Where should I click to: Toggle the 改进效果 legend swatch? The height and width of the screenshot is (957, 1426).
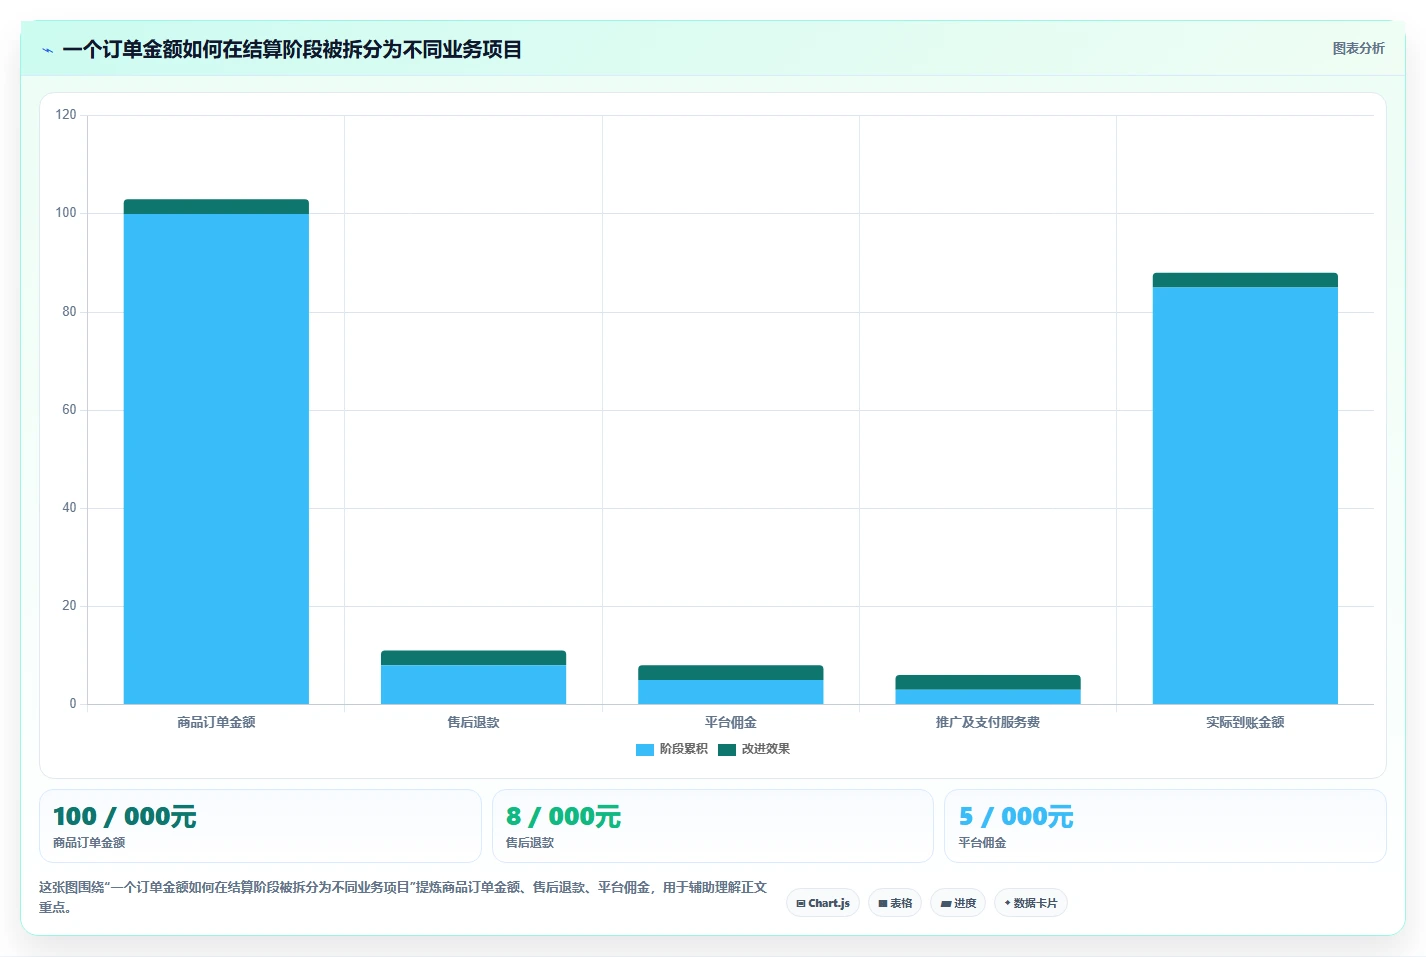click(727, 749)
